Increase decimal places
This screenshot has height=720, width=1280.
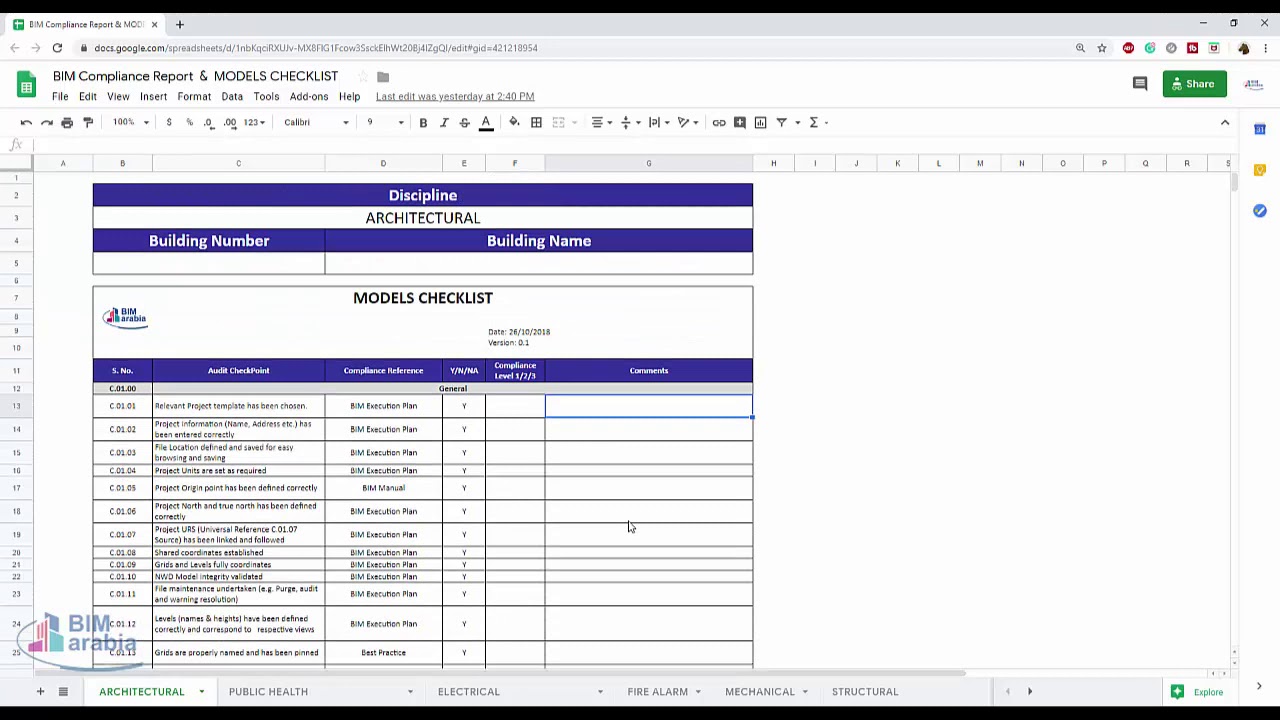(230, 122)
